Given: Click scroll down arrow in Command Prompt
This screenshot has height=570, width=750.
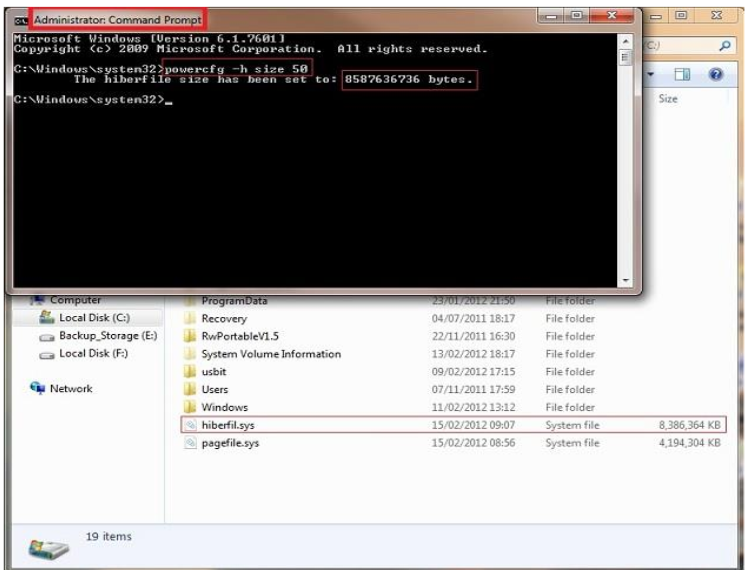Looking at the screenshot, I should (x=626, y=281).
